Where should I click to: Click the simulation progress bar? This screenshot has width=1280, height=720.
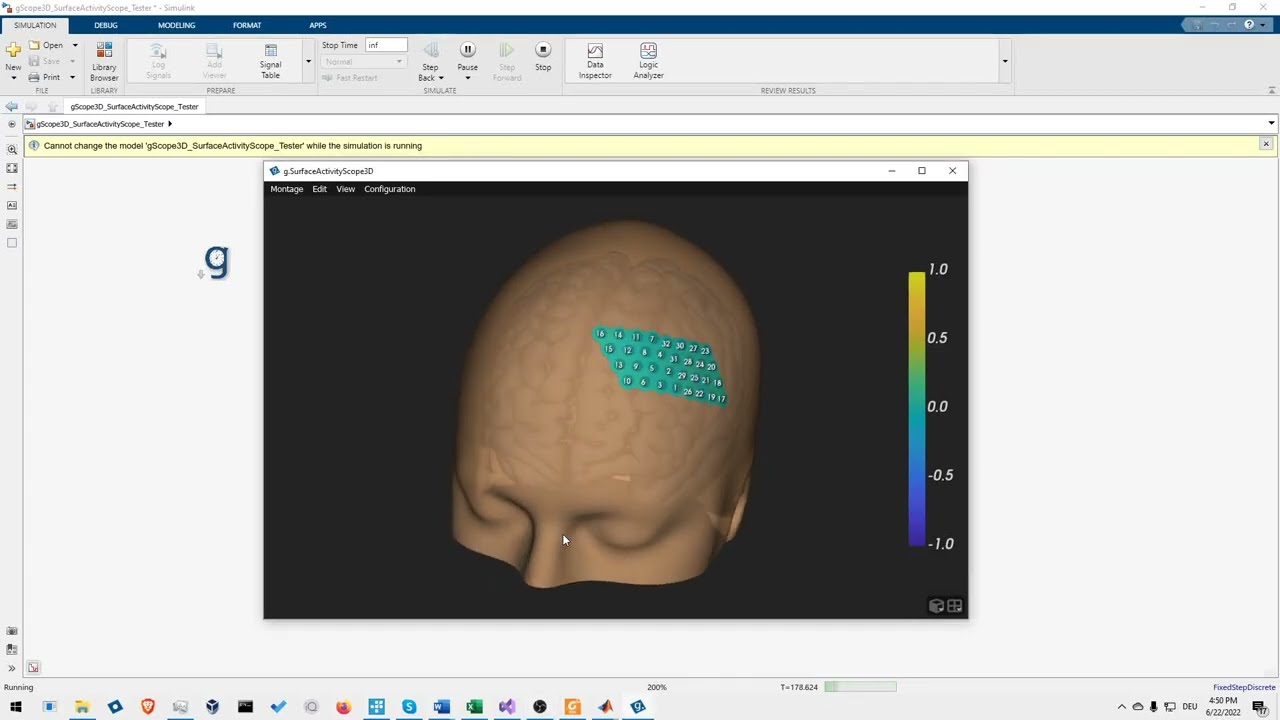tap(860, 687)
